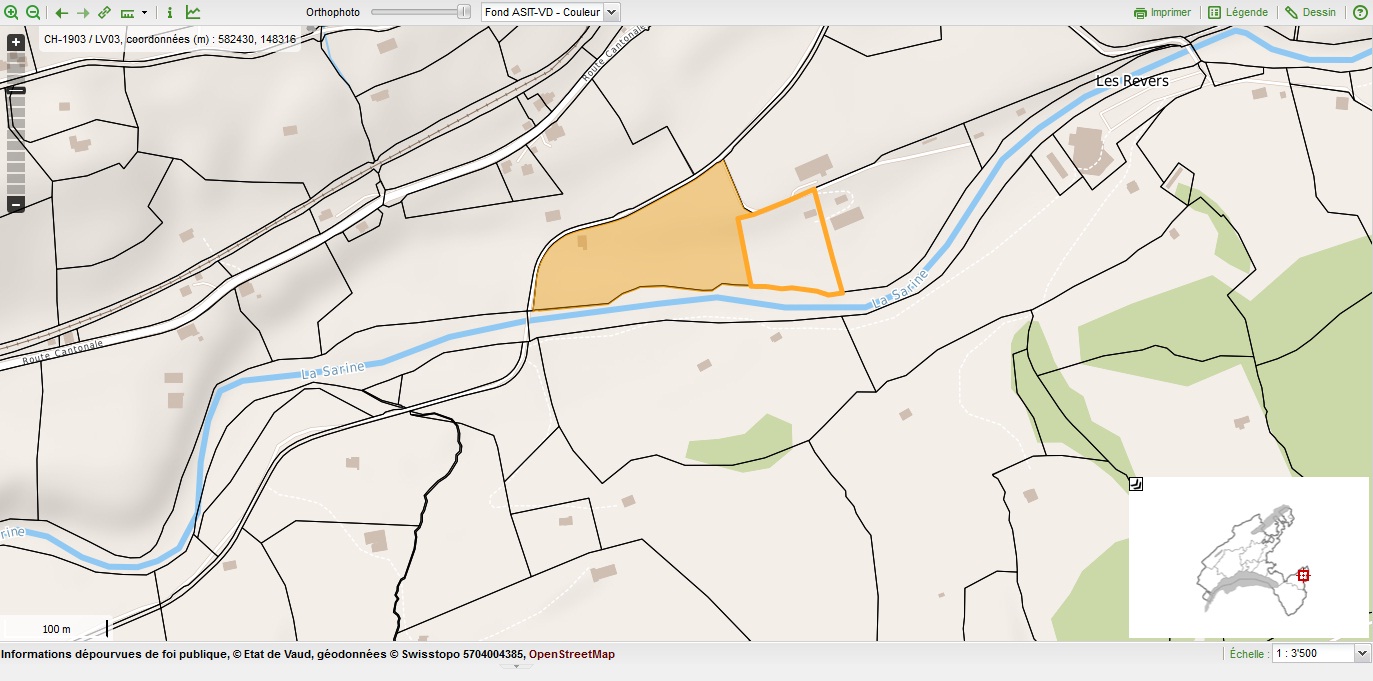Collapse the overview map toggle
Screen dimensions: 1373x681
pos(1135,484)
